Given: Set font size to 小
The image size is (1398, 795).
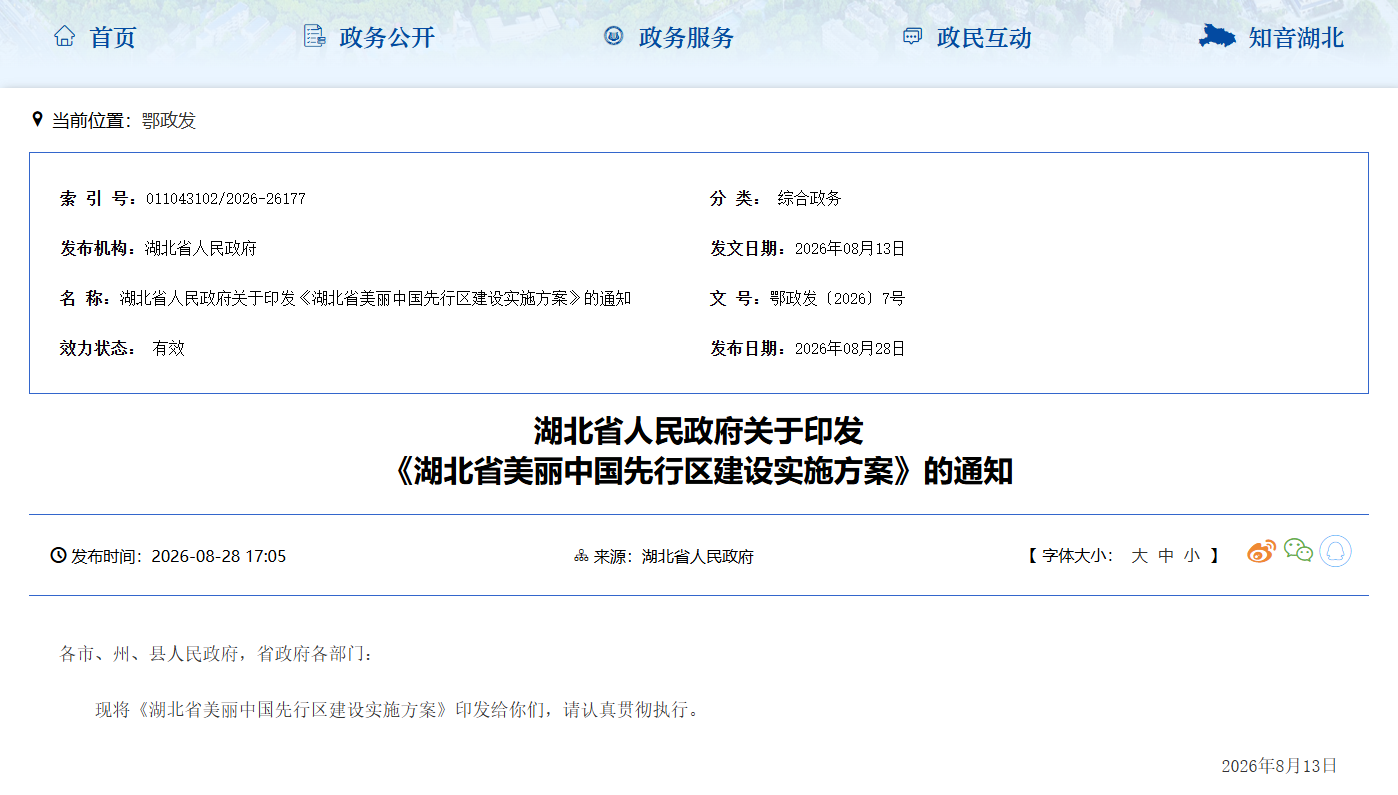Looking at the screenshot, I should pyautogui.click(x=1192, y=556).
